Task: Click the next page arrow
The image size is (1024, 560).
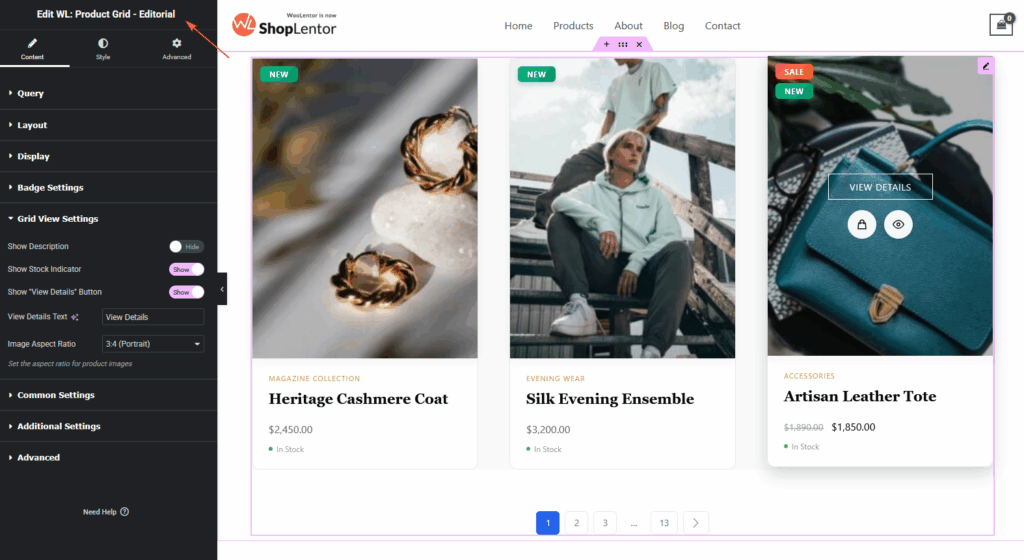Action: coord(696,523)
